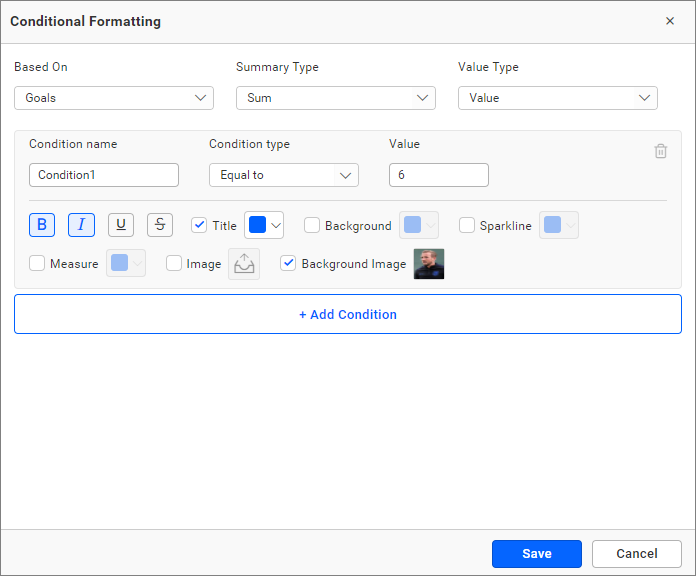This screenshot has width=696, height=576.
Task: Open the Condition type dropdown
Action: (284, 175)
